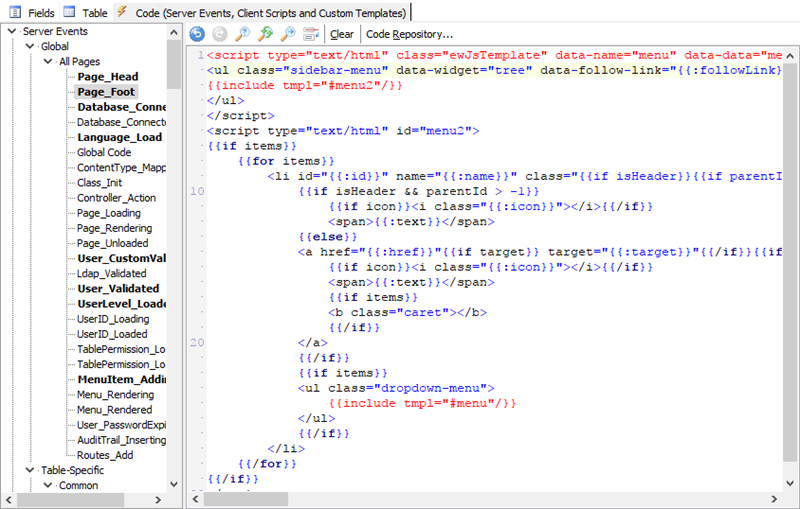
Task: Click code editor scroll down arrow
Action: pyautogui.click(x=790, y=483)
